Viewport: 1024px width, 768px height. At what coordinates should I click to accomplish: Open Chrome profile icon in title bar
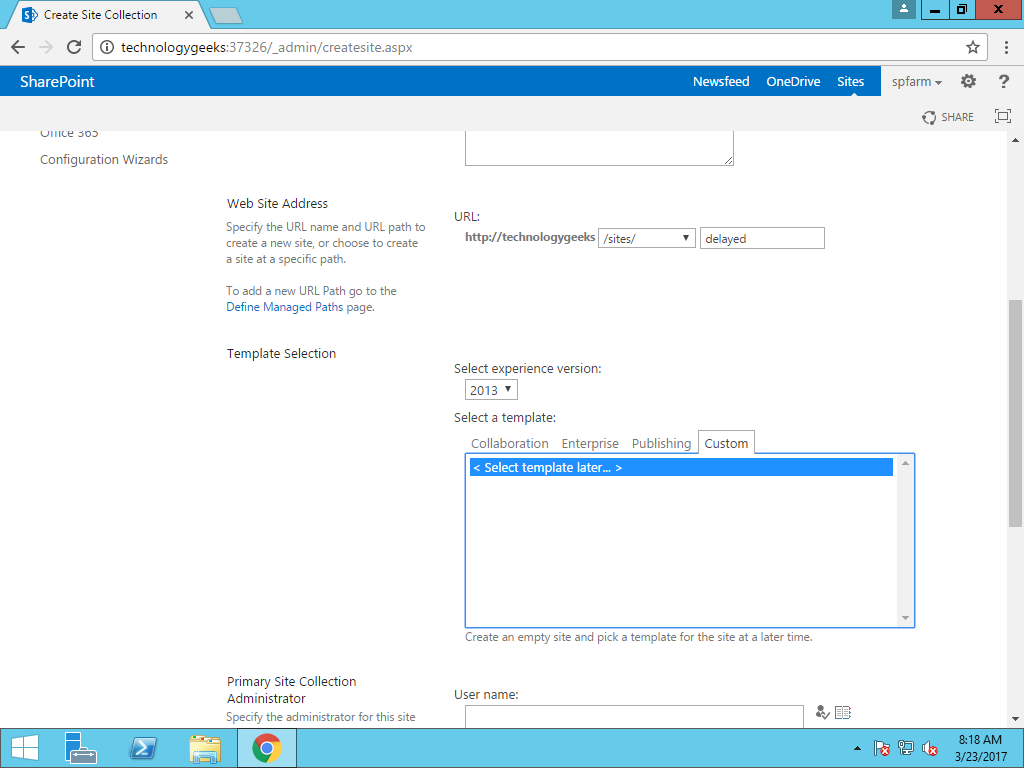coord(904,9)
